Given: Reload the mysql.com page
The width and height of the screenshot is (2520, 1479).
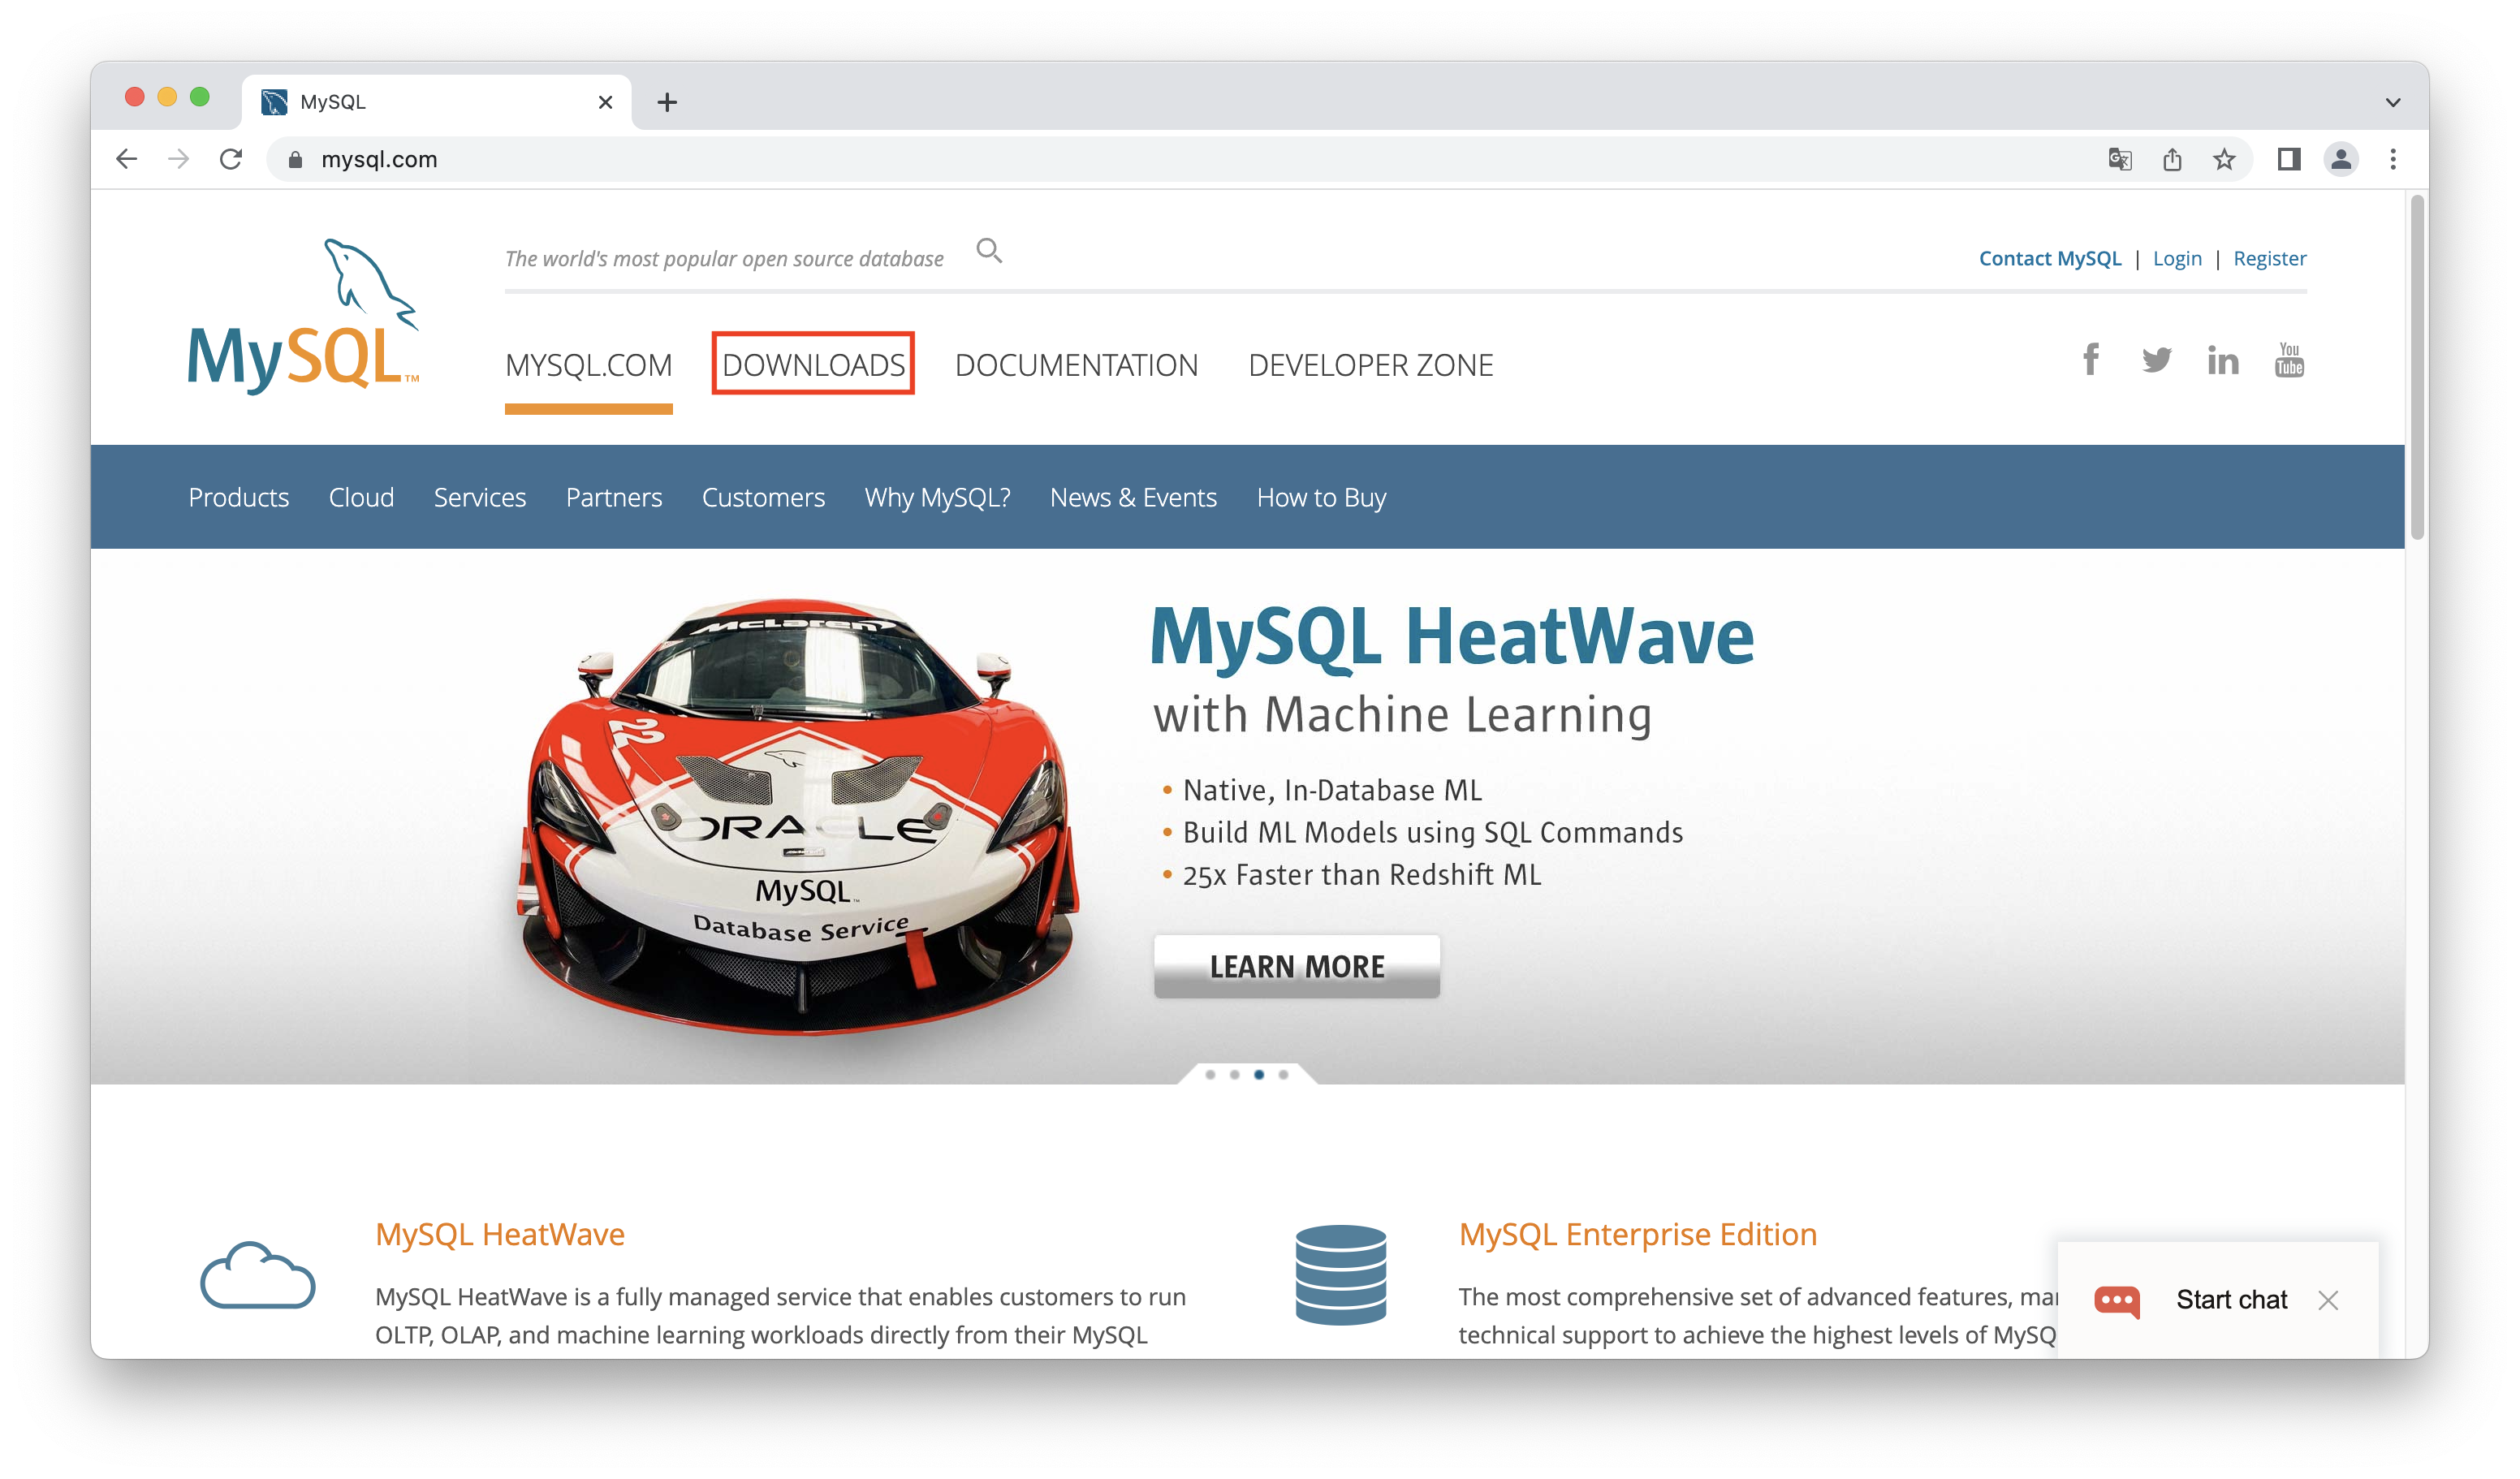Looking at the screenshot, I should [x=231, y=159].
